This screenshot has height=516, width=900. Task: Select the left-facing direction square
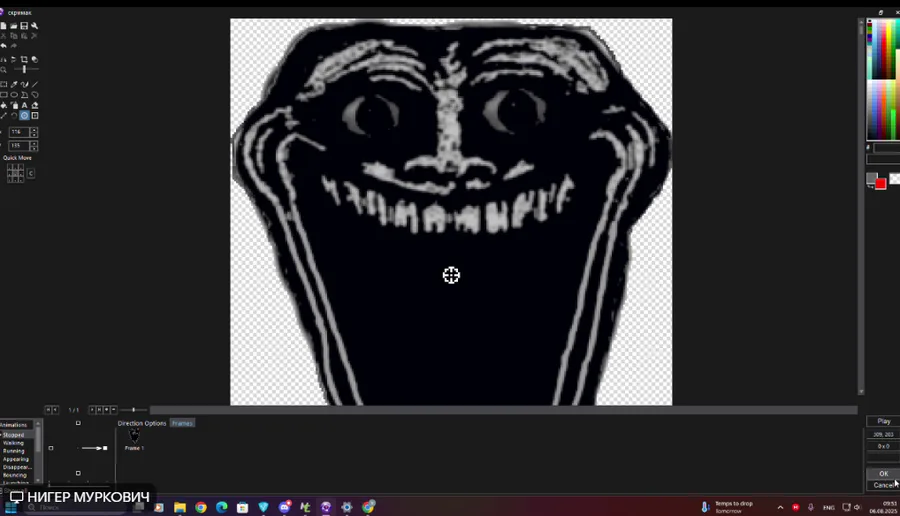[x=51, y=448]
